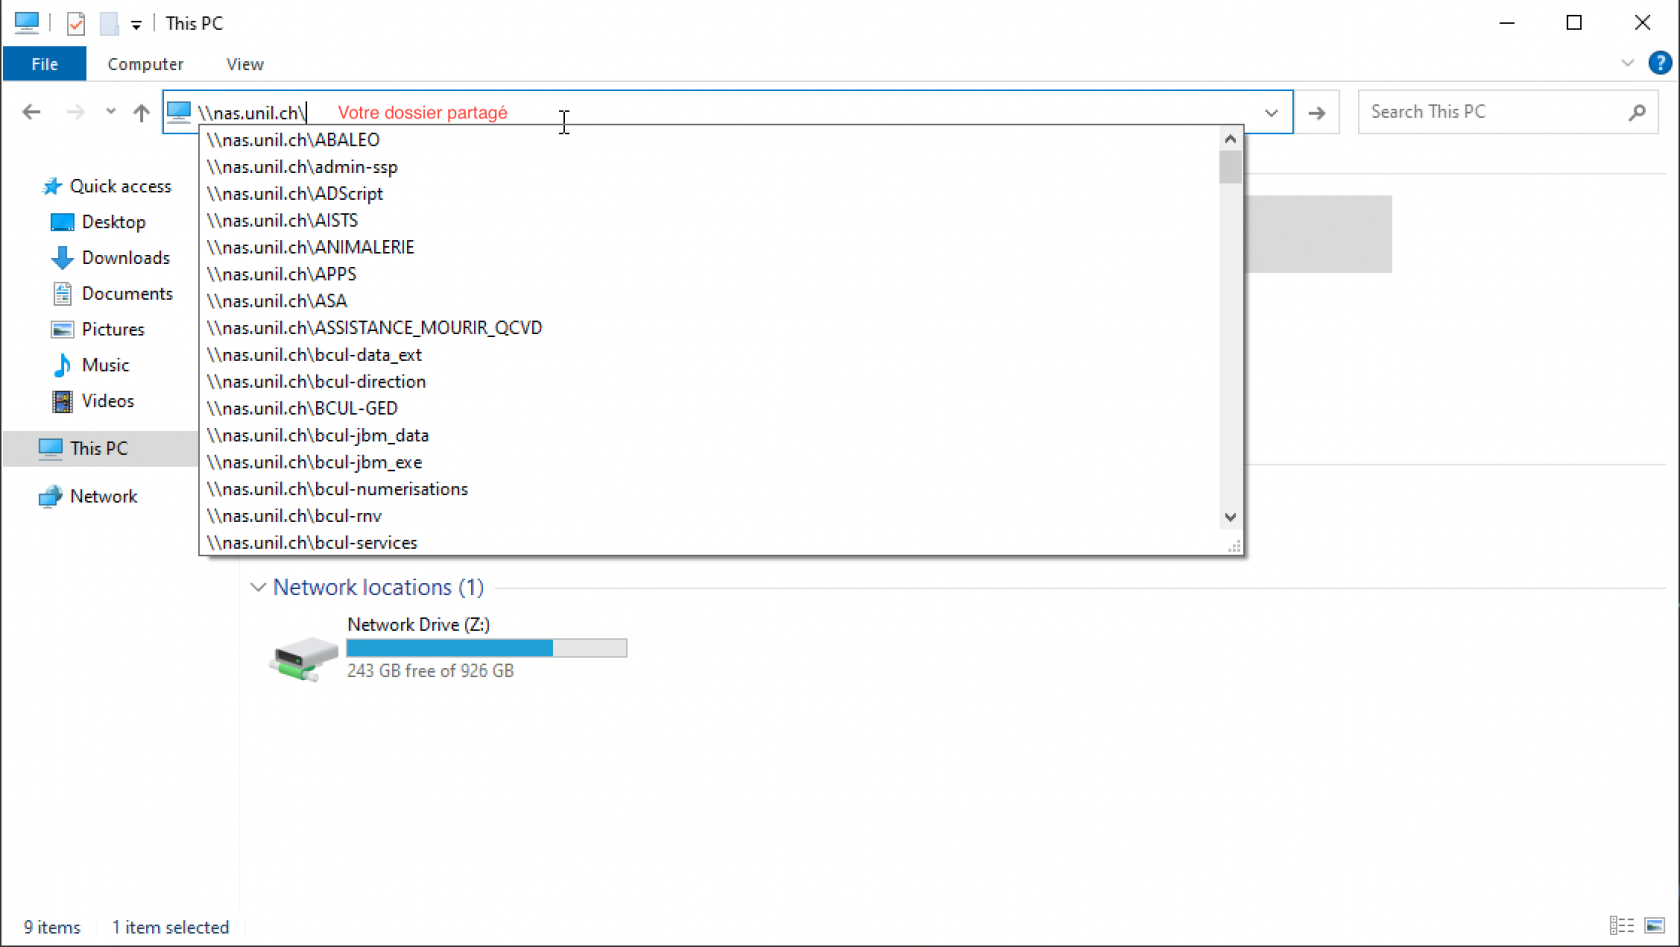This screenshot has height=947, width=1680.
Task: Customize Quick Access Toolbar dropdown arrow
Action: click(136, 24)
